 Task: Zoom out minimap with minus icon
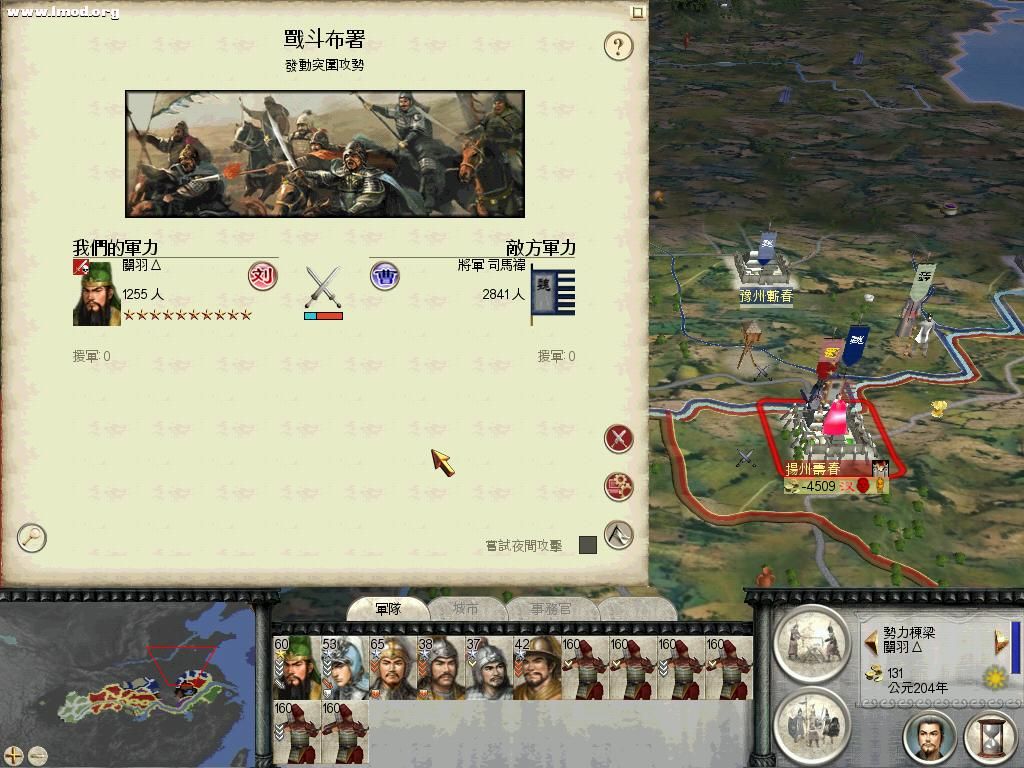[x=38, y=756]
